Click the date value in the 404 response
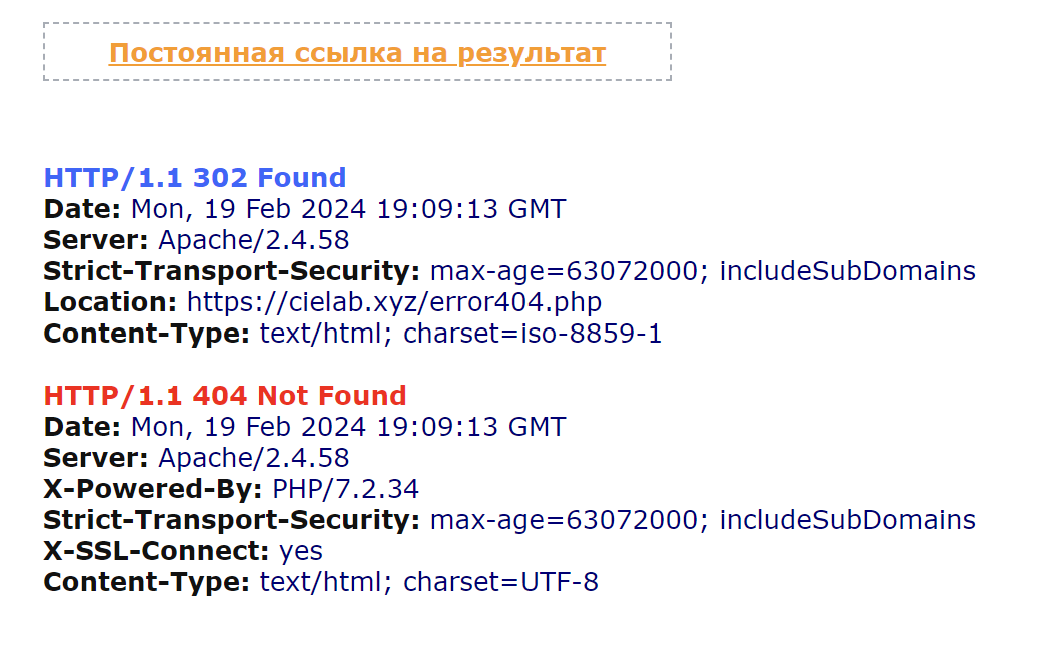 pyautogui.click(x=348, y=427)
